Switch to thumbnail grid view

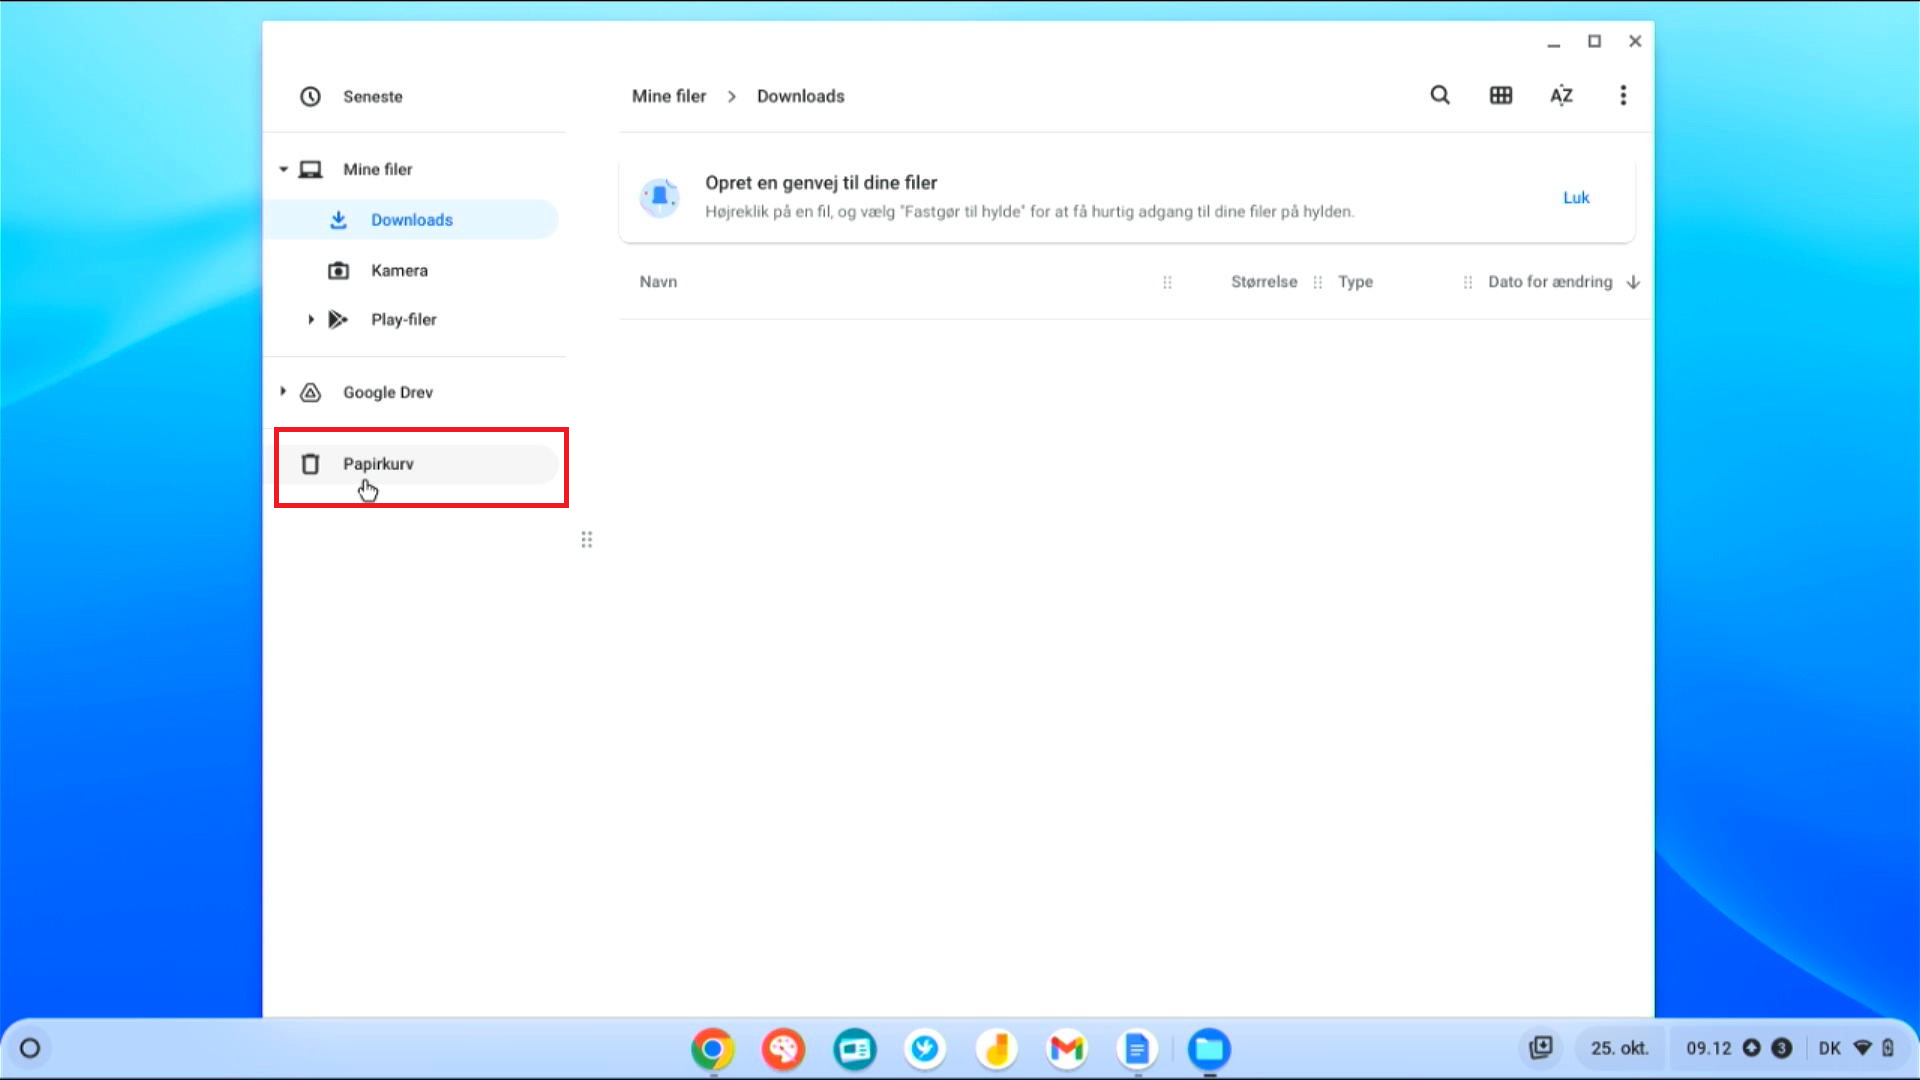tap(1500, 95)
